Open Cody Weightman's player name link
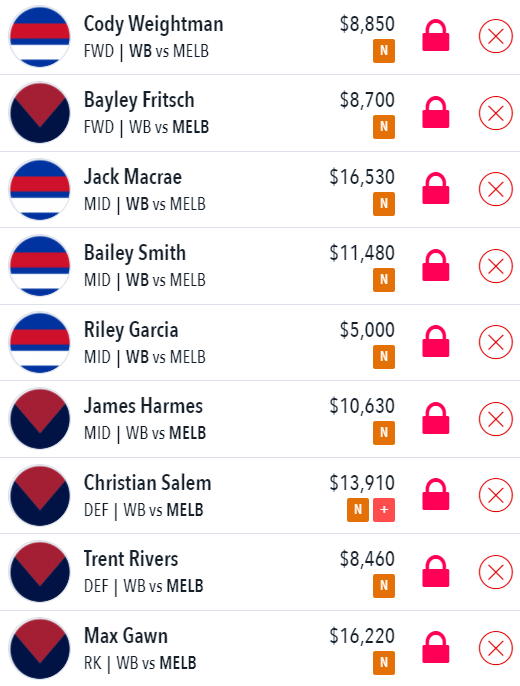The height and width of the screenshot is (686, 520). click(x=154, y=24)
